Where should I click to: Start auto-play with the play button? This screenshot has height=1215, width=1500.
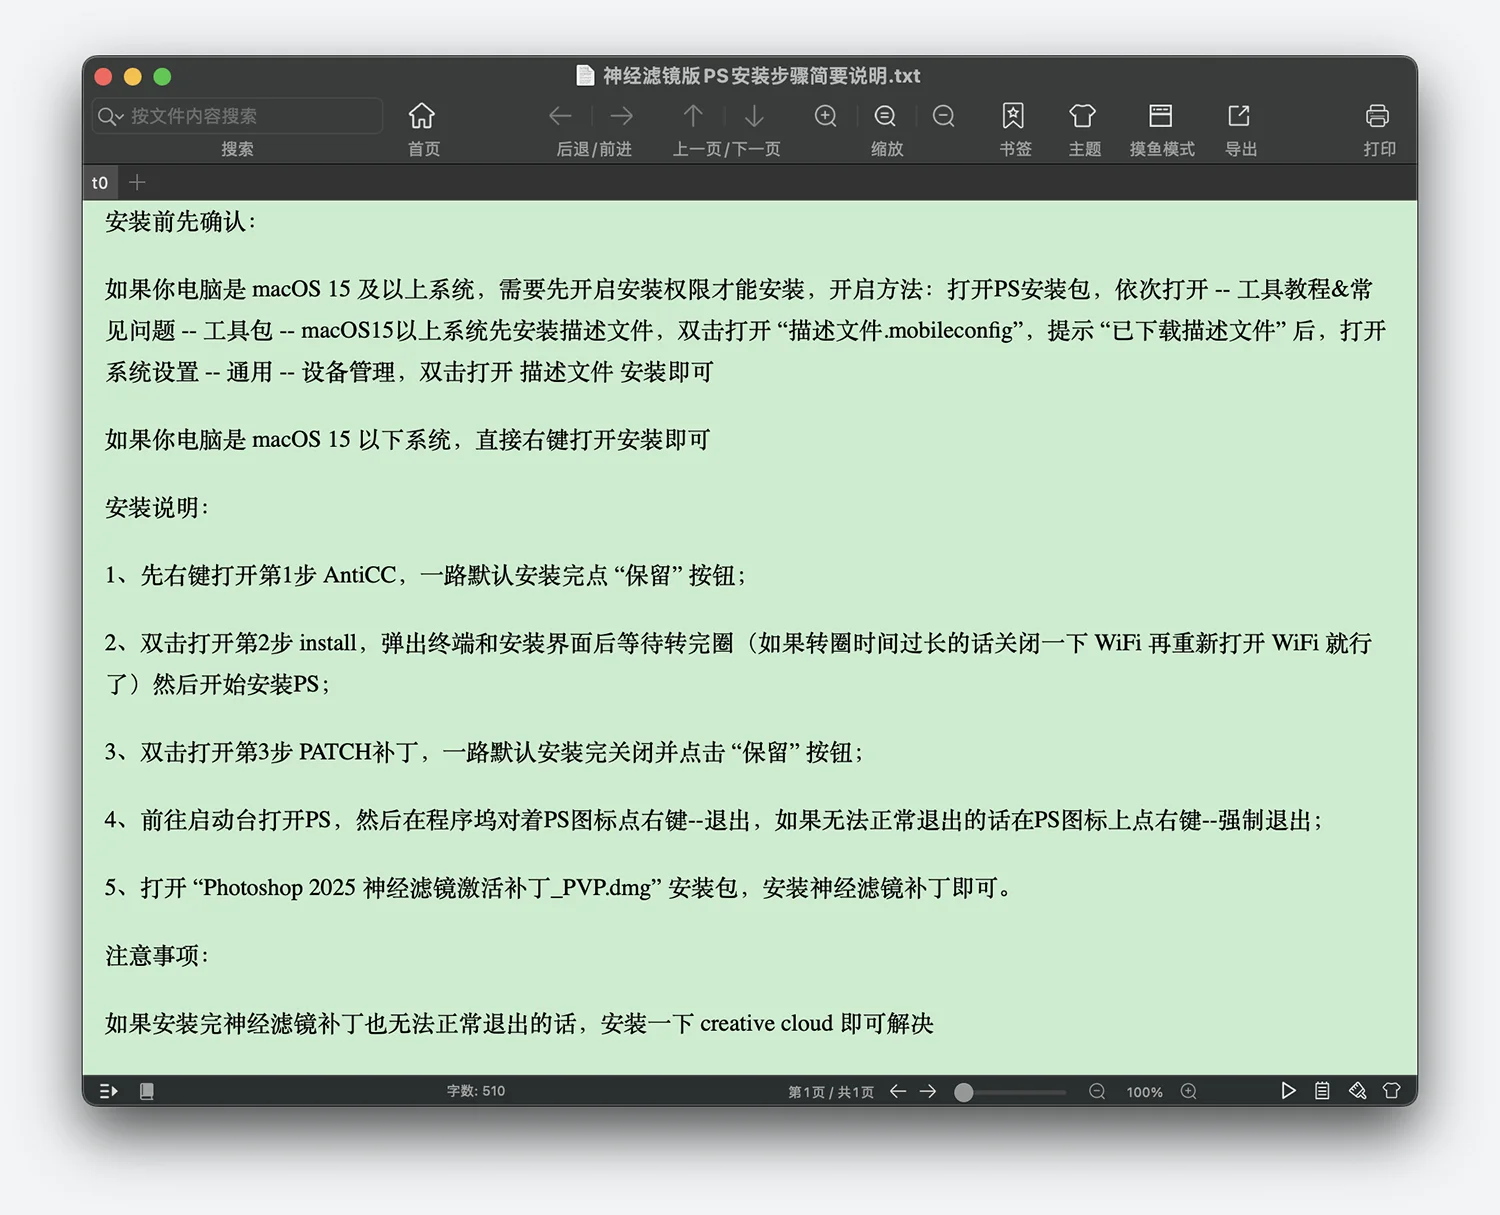pos(1288,1091)
